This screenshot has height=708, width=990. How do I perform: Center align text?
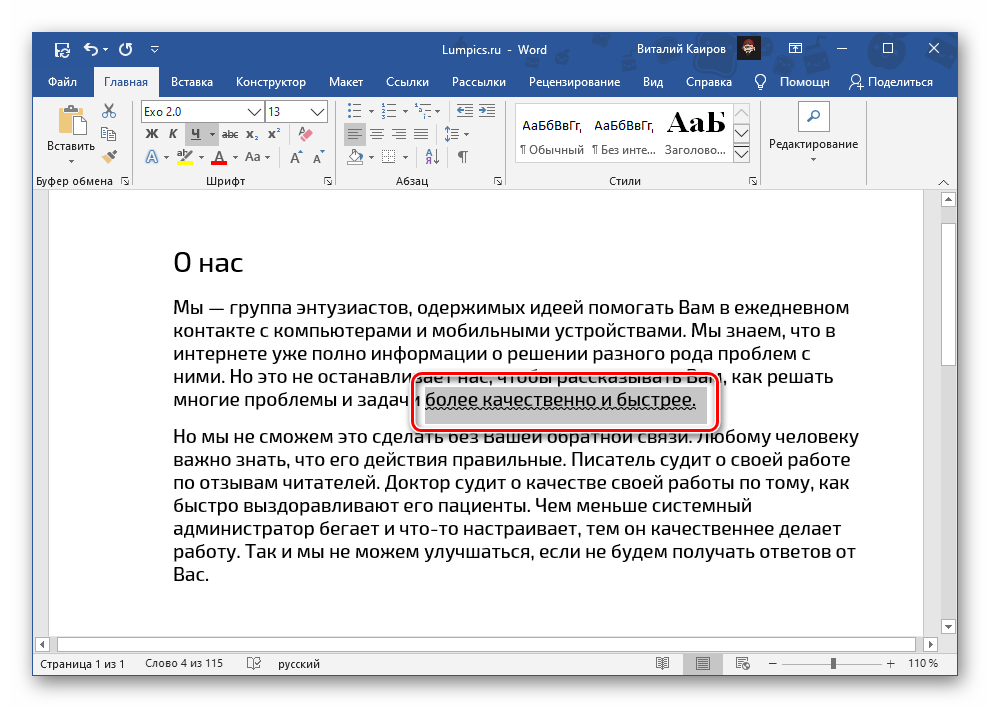(x=377, y=134)
